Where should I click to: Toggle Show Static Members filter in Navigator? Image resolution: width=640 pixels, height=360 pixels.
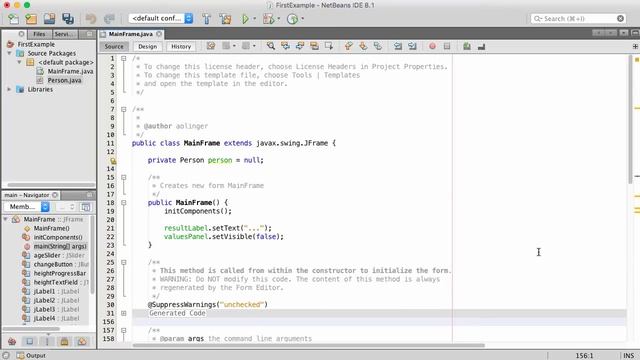pyautogui.click(x=47, y=341)
